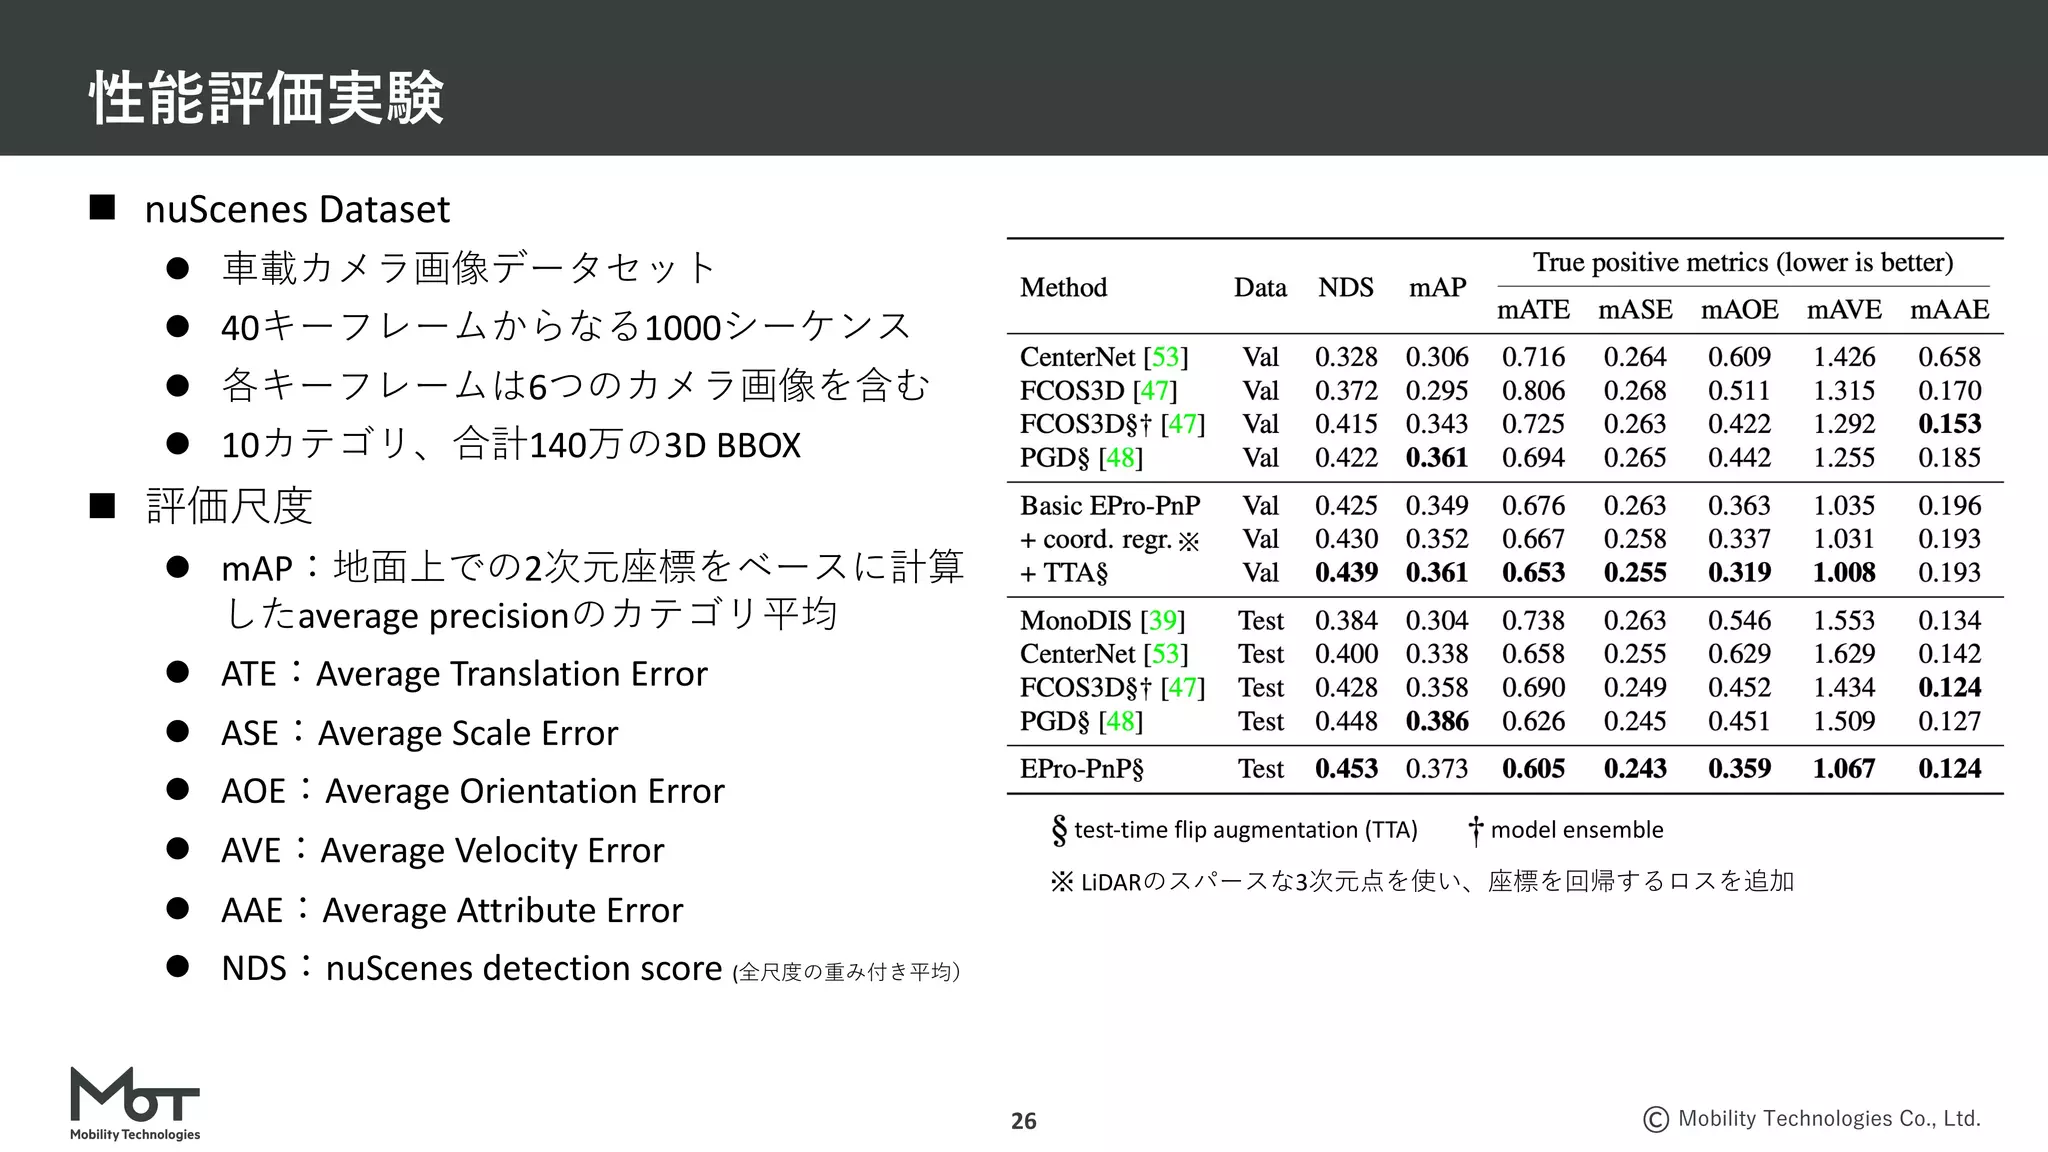Click 'True positive metrics (lower is better)' header
Viewport: 2048px width, 1152px height.
pos(1742,262)
